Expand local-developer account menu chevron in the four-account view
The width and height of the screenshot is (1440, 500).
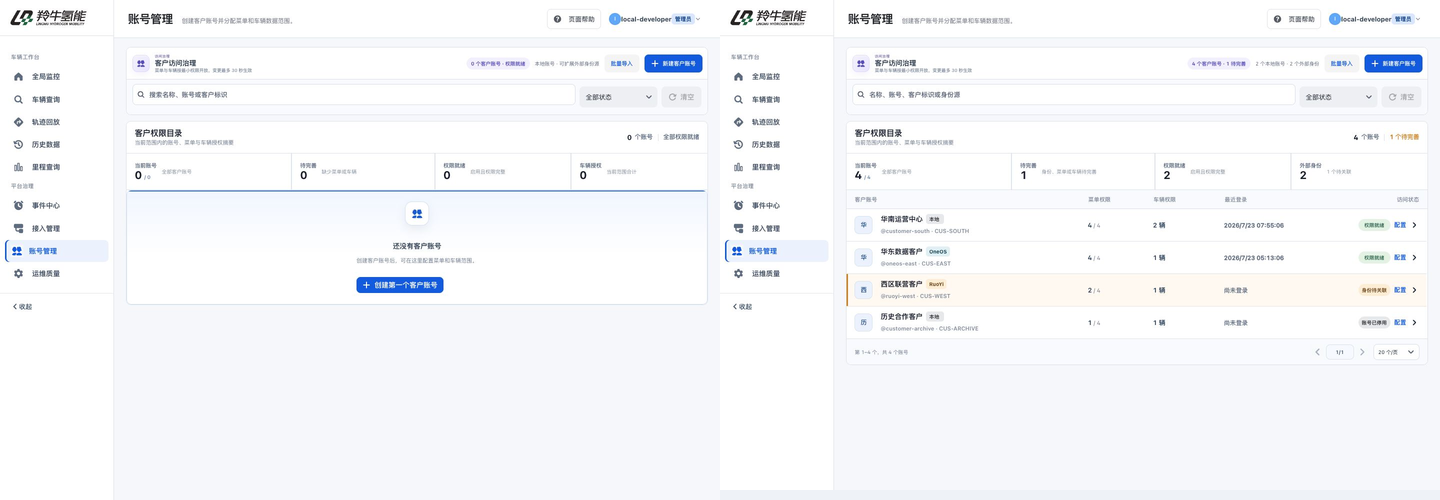click(x=1418, y=19)
